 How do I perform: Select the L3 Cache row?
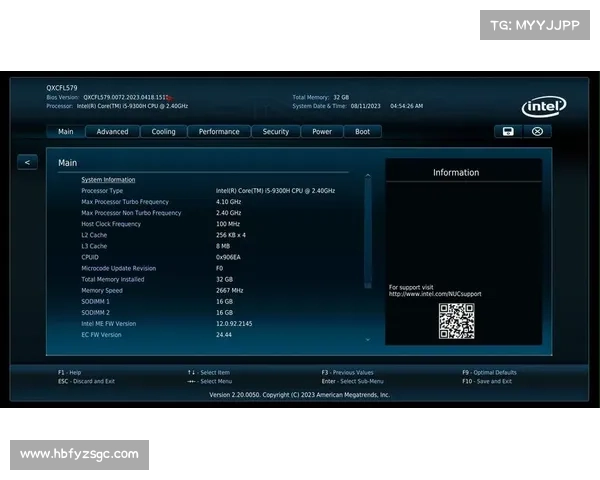pyautogui.click(x=155, y=246)
